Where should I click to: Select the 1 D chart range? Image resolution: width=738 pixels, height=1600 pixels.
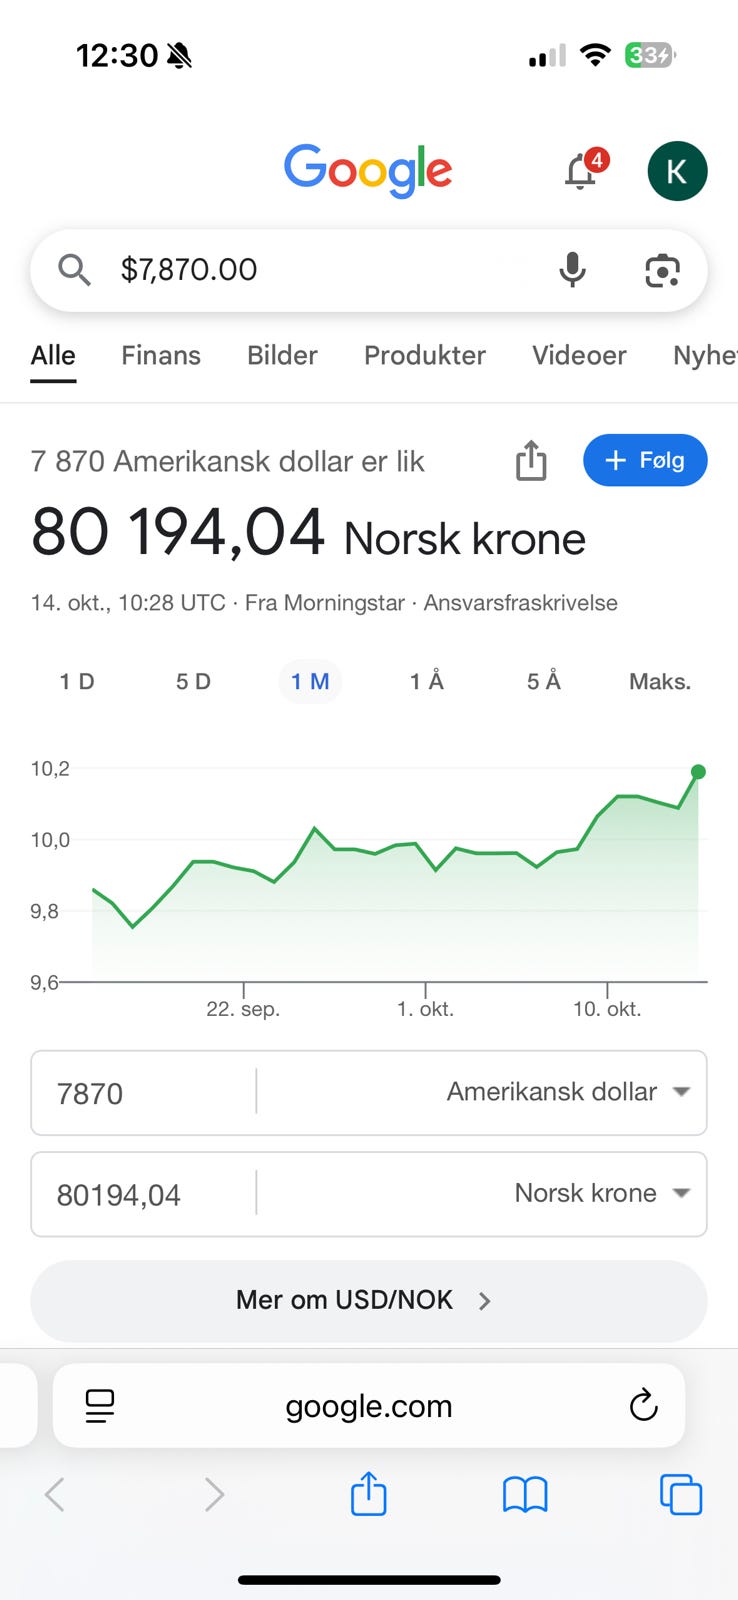77,682
